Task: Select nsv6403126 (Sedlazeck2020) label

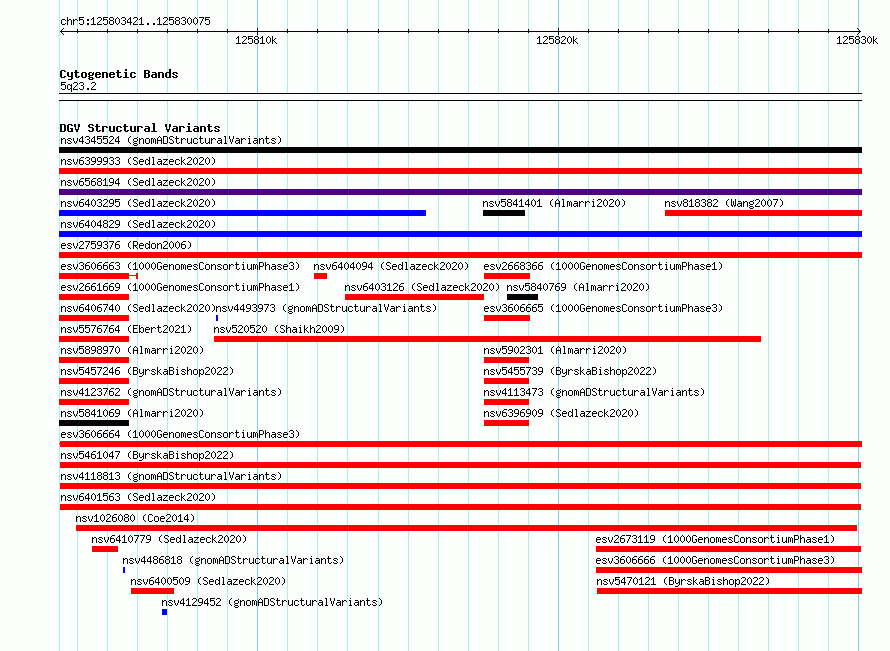Action: [422, 287]
